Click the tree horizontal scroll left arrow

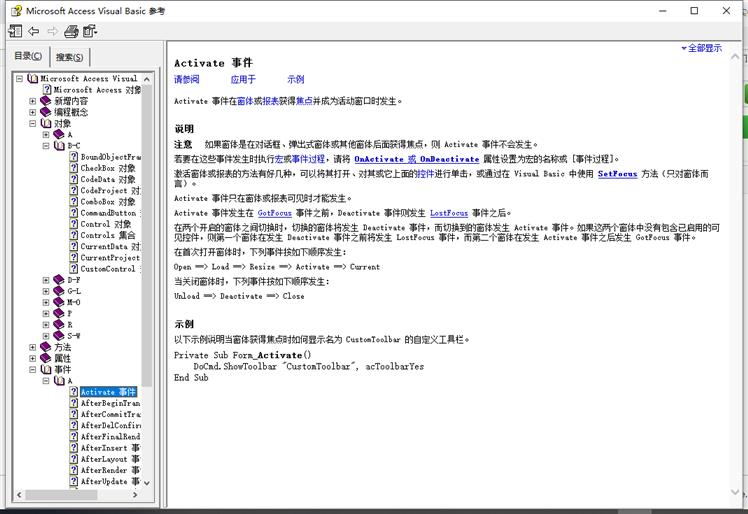point(19,495)
